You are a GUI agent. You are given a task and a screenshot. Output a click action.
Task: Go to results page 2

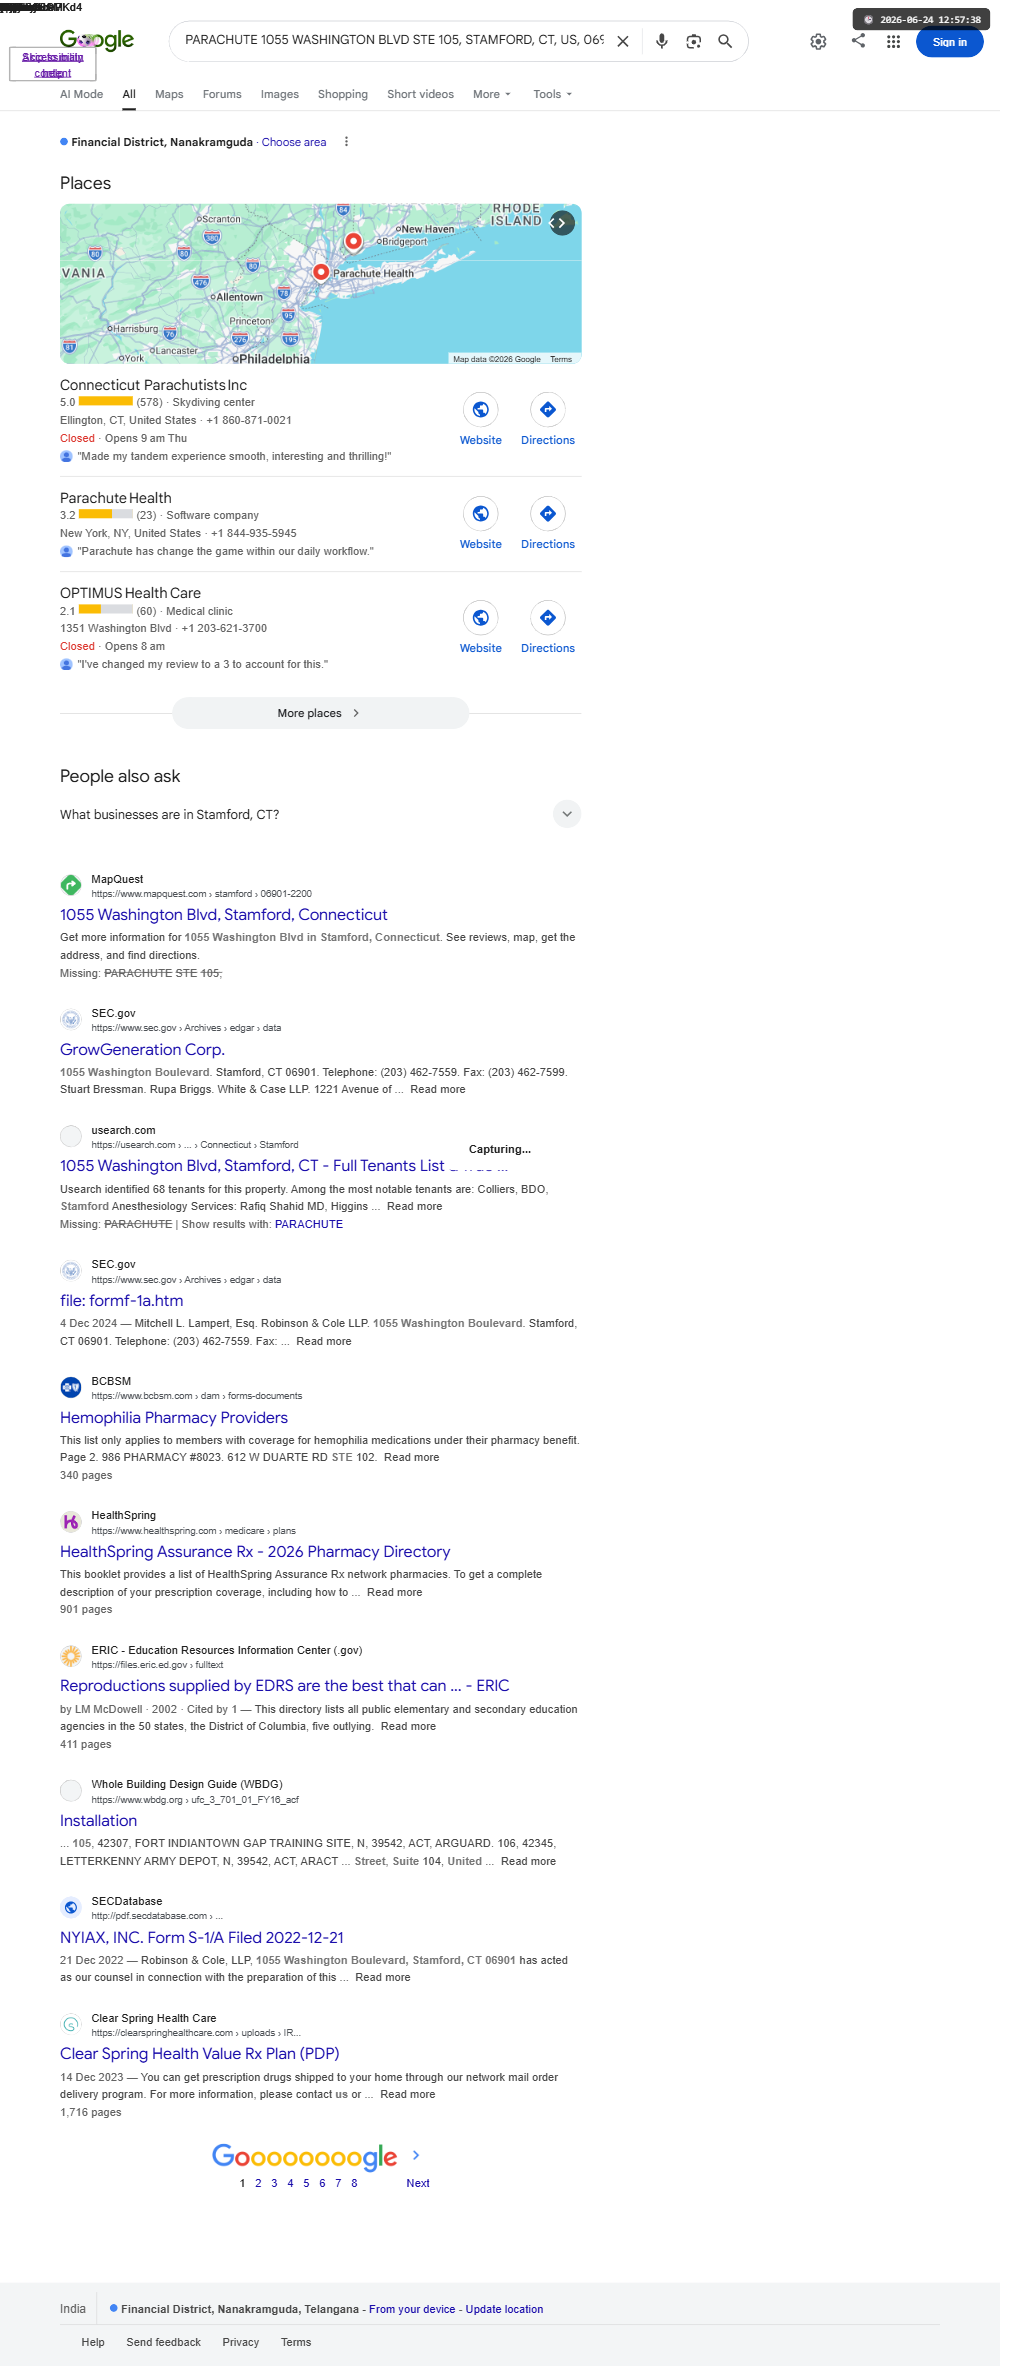[x=258, y=2183]
